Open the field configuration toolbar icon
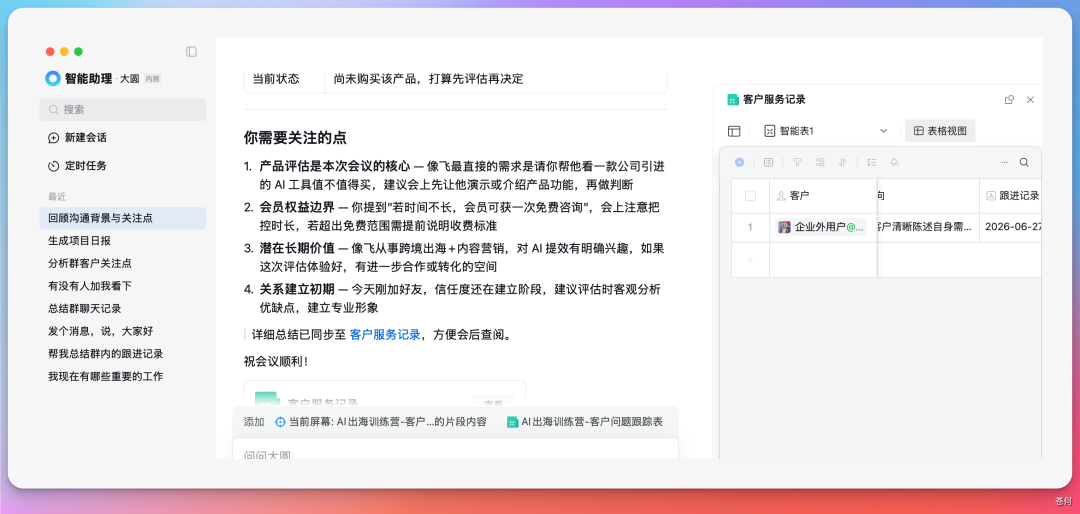Image resolution: width=1080 pixels, height=514 pixels. (769, 163)
